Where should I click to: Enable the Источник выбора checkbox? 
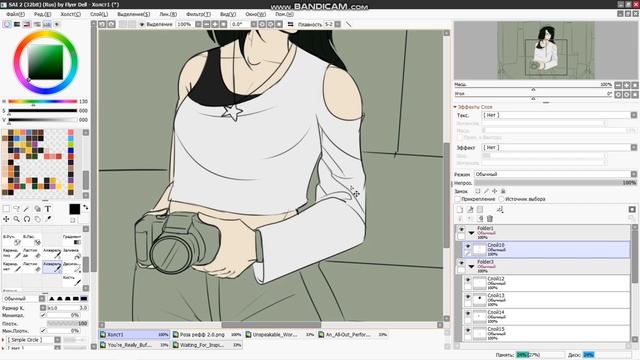501,199
